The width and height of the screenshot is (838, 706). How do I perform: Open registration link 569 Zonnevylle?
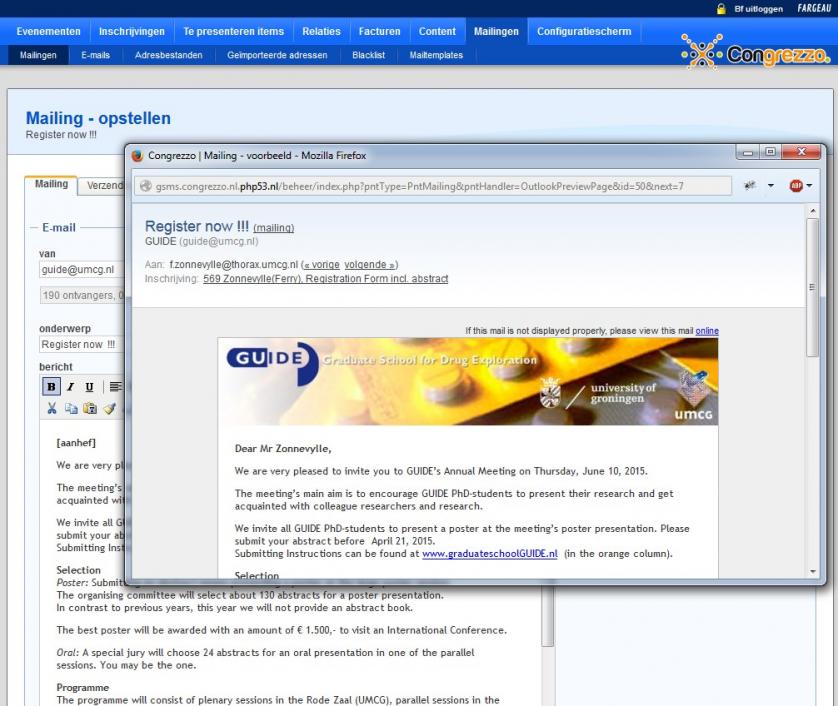pyautogui.click(x=325, y=278)
